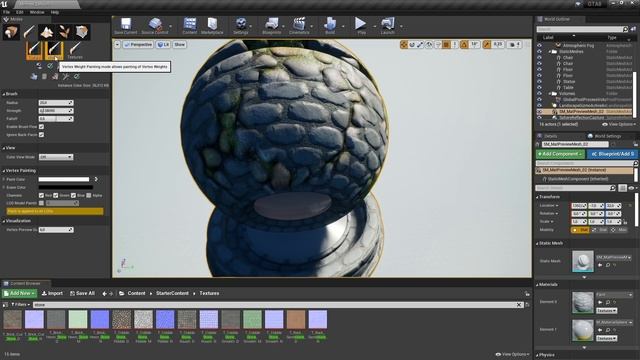Click the Element 1 use selected asset arrow

click(600, 330)
